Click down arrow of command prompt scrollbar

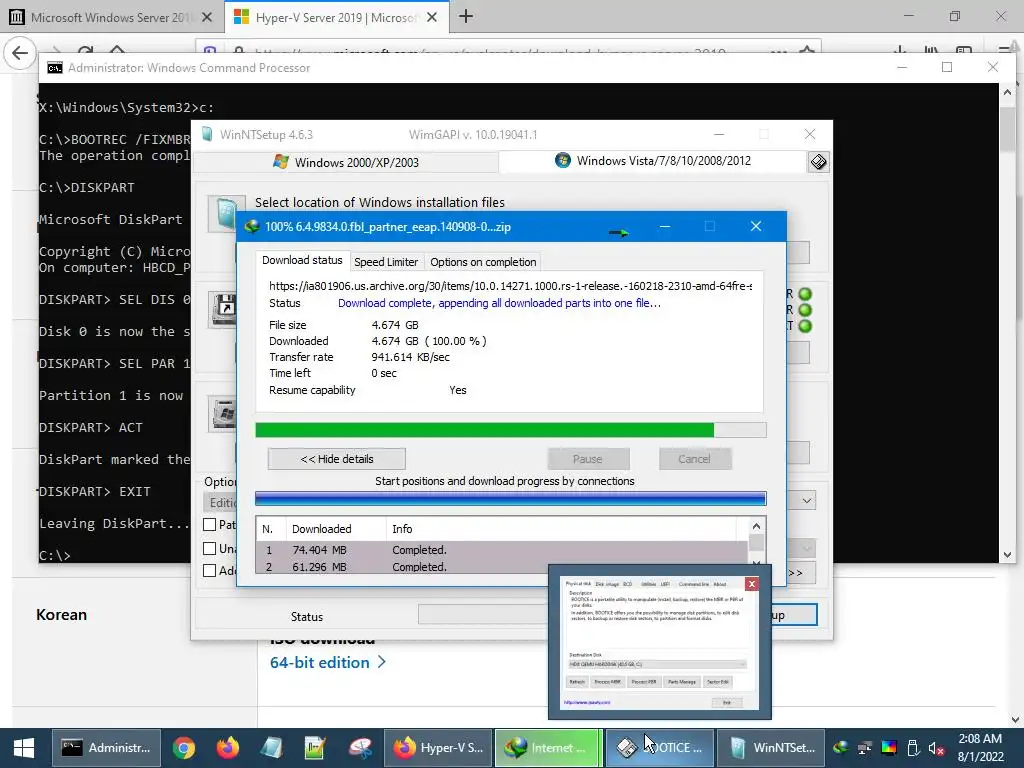coord(1007,554)
